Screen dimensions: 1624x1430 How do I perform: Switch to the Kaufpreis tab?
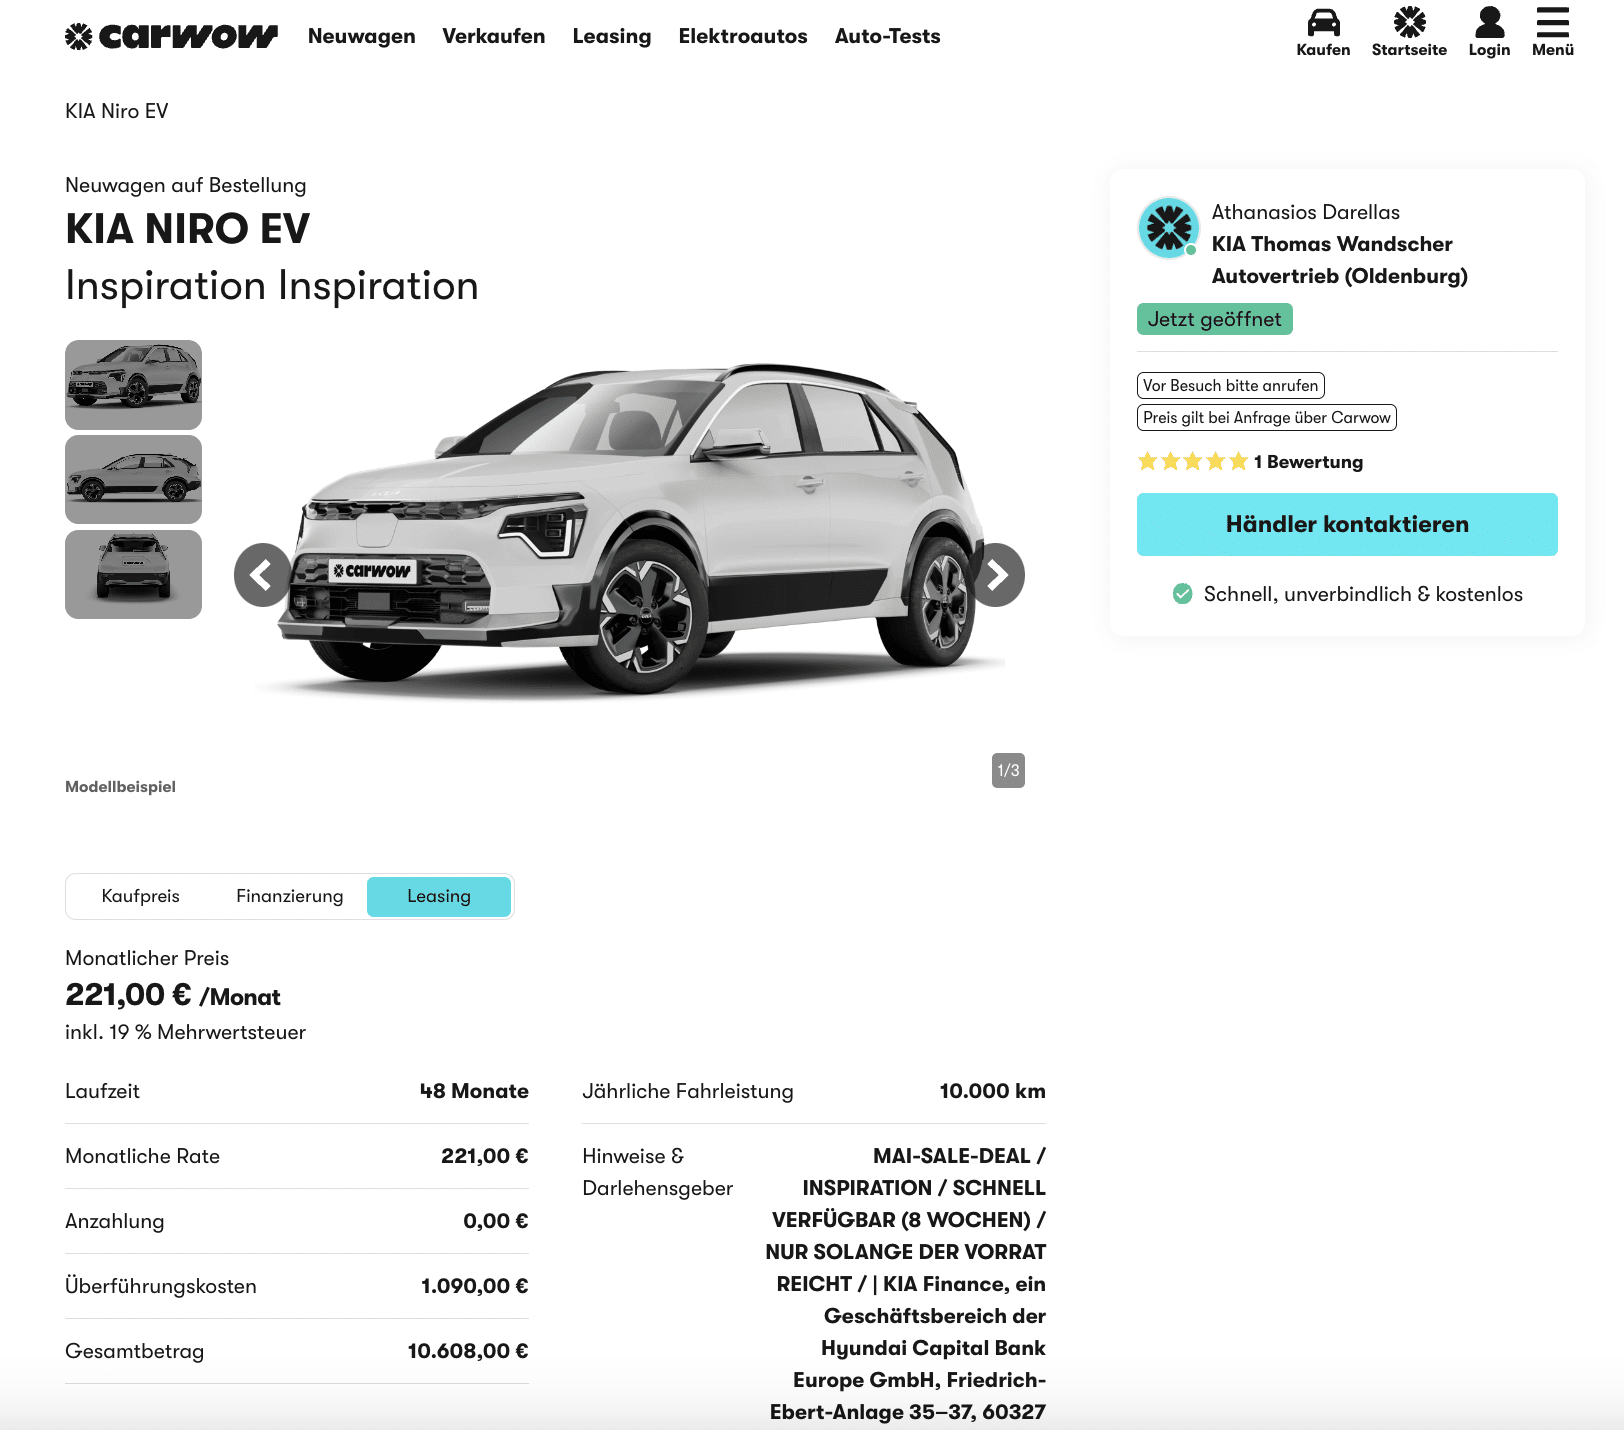point(141,896)
